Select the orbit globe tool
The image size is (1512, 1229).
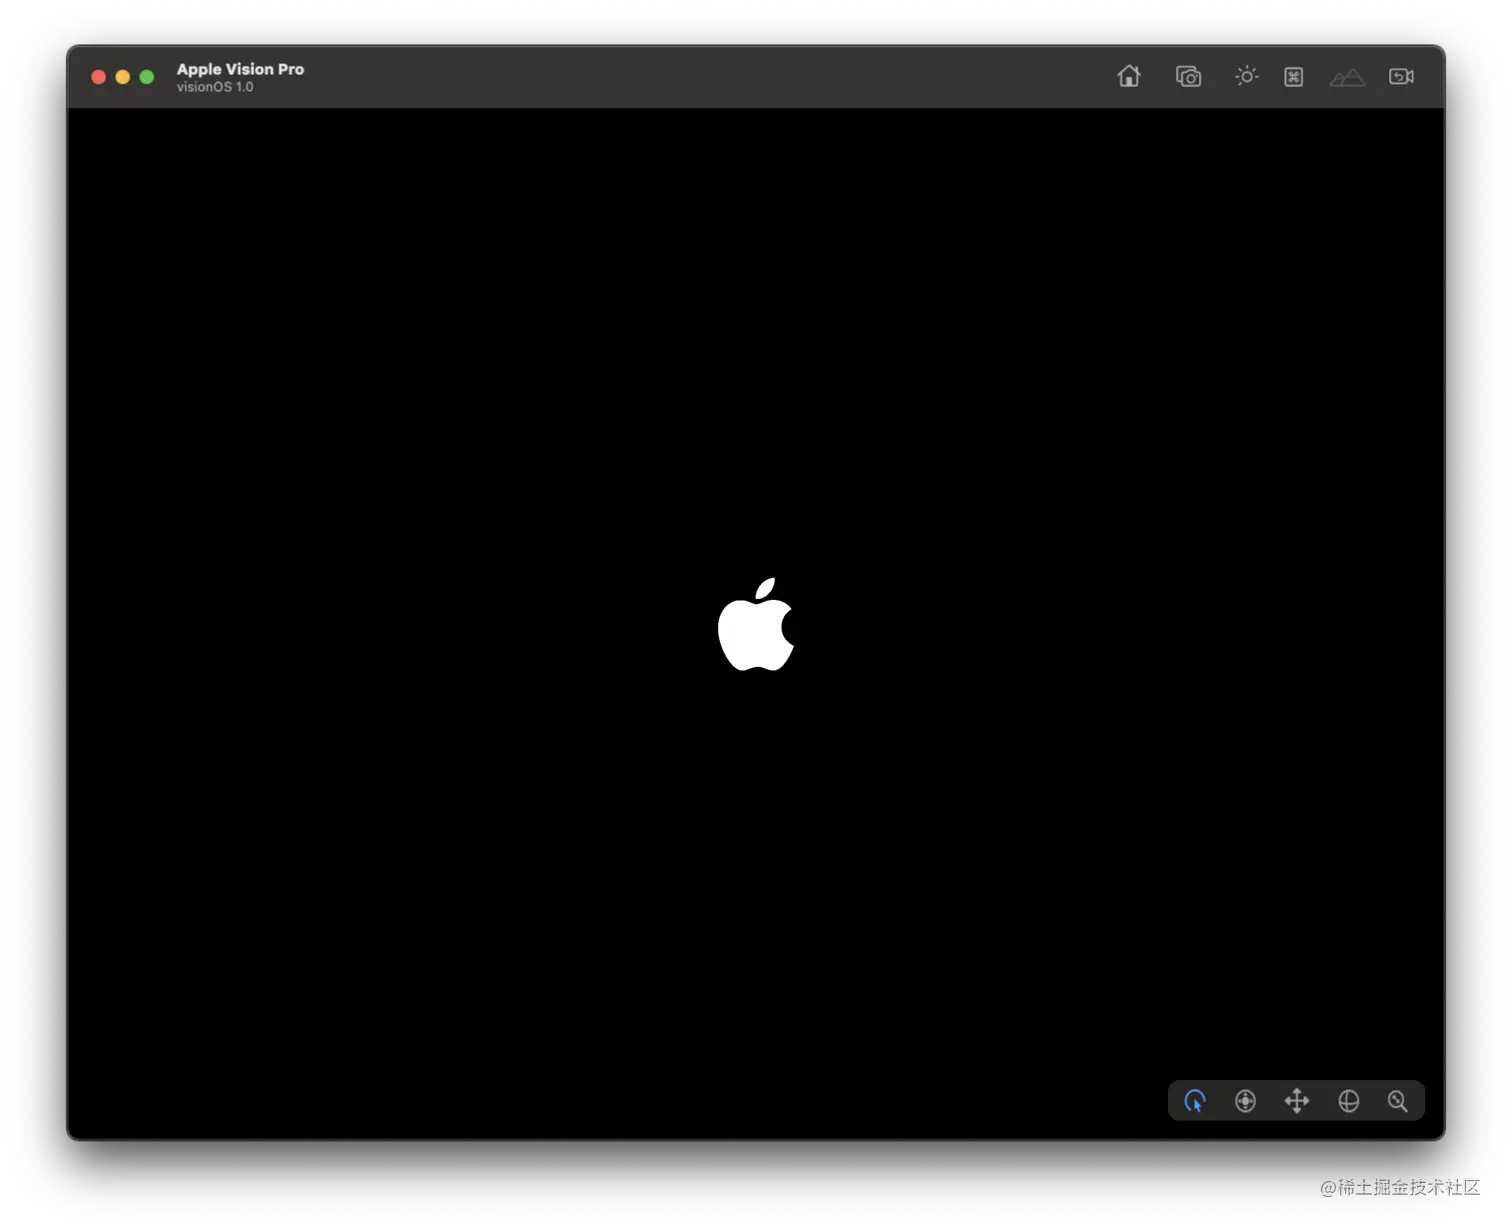(1349, 1101)
